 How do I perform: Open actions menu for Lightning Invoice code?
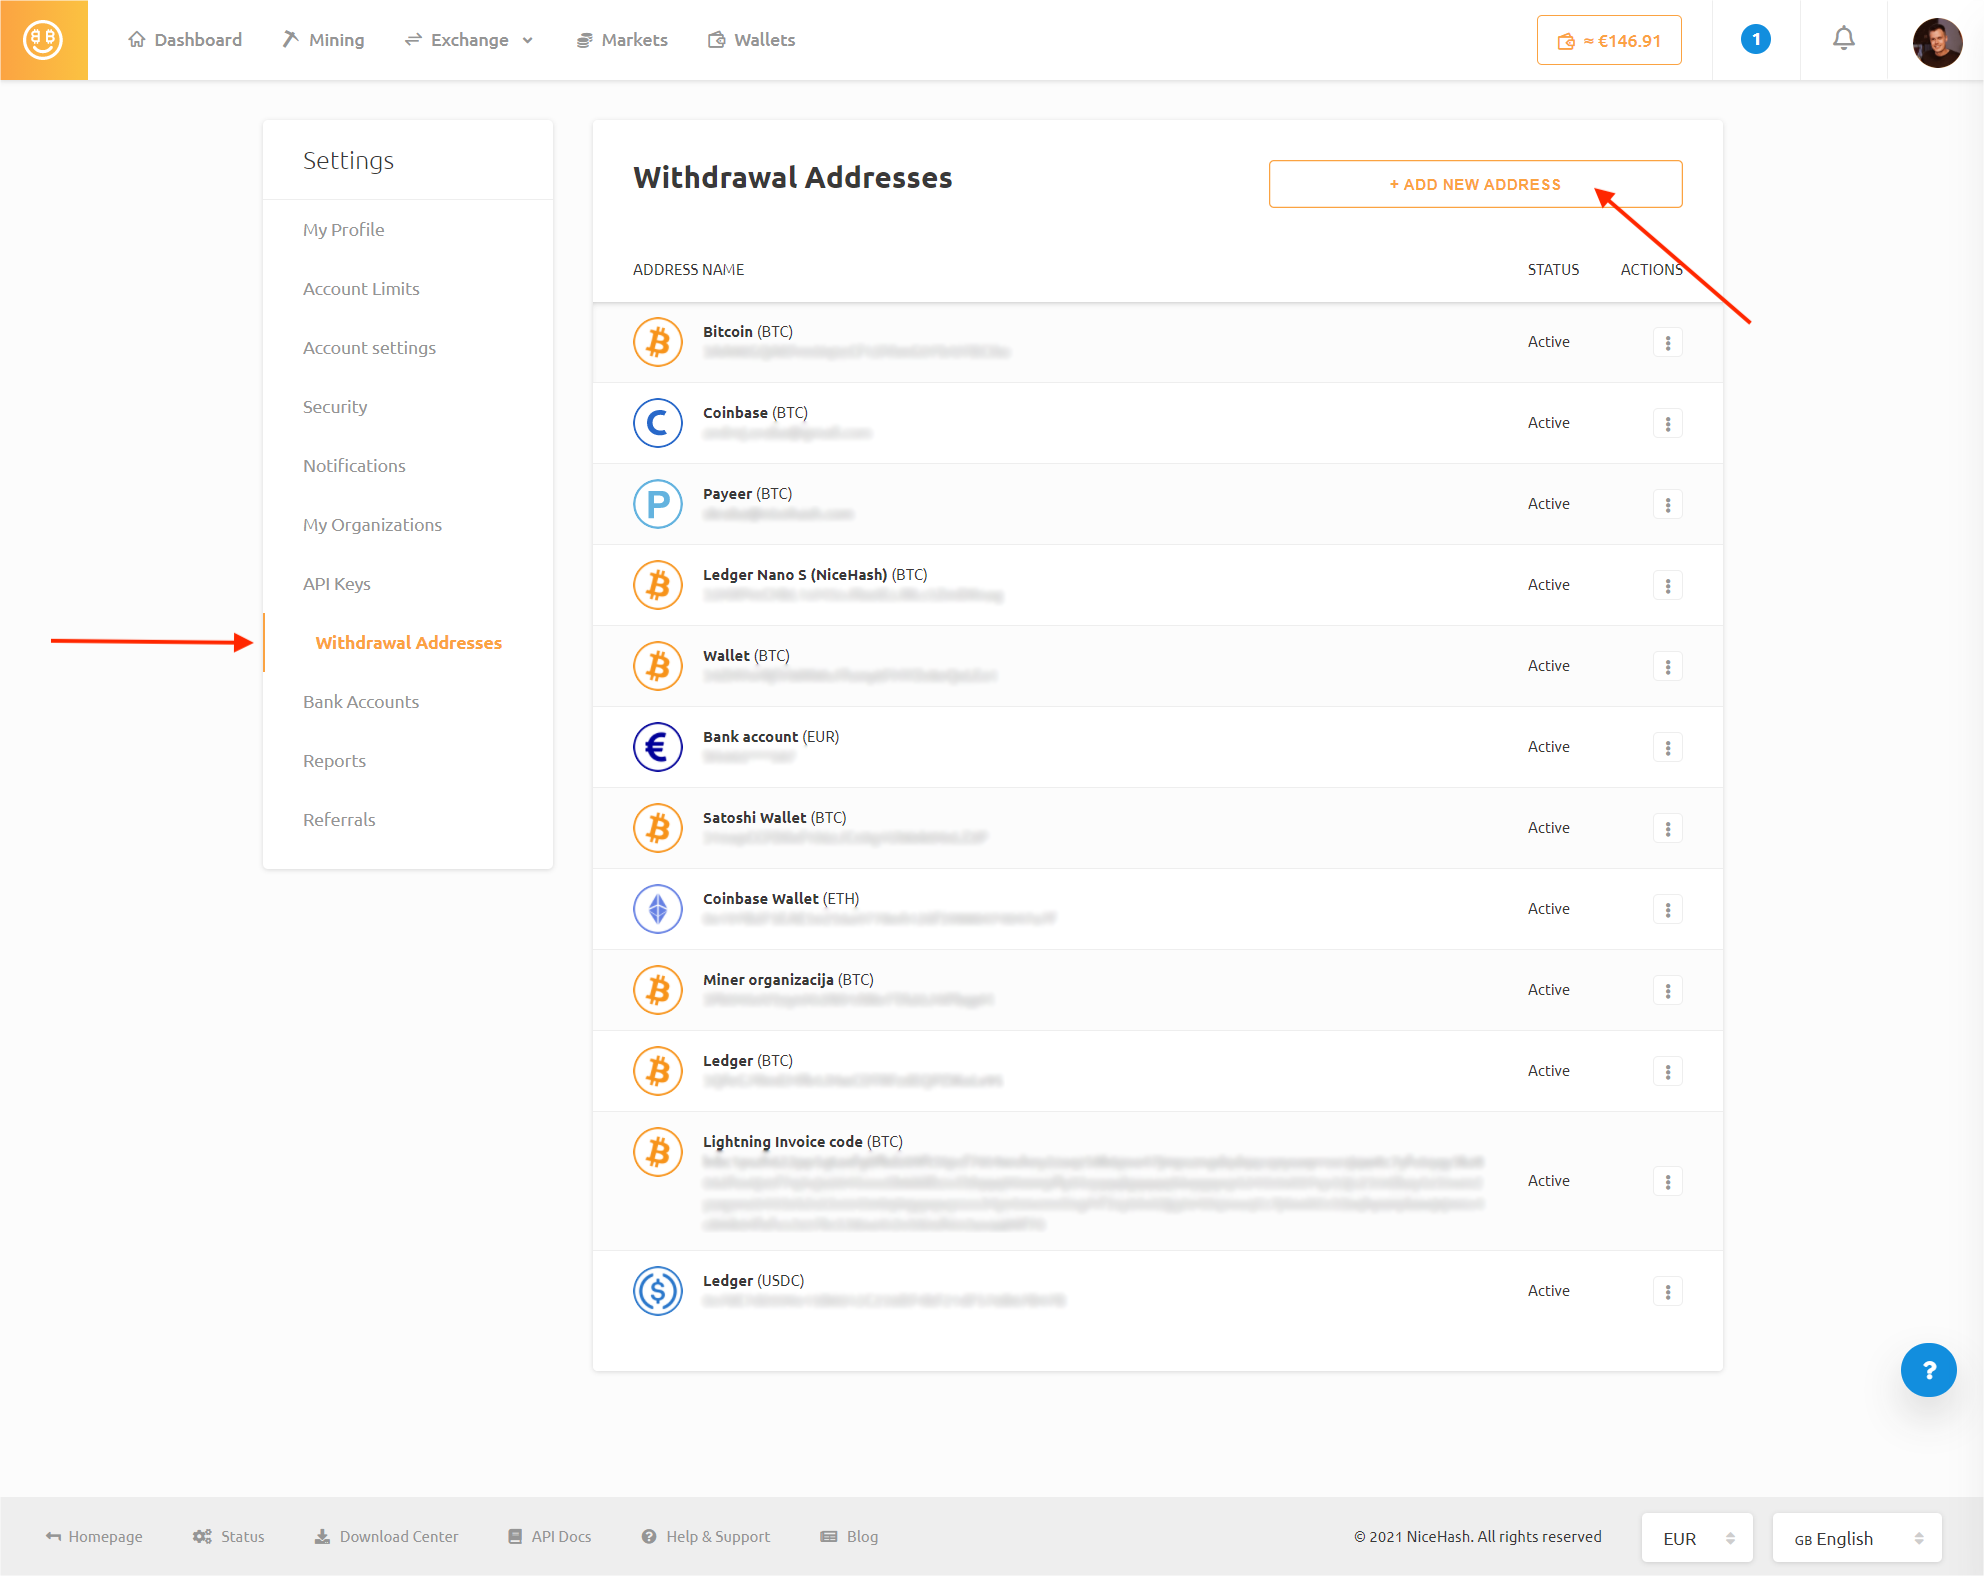(1667, 1182)
